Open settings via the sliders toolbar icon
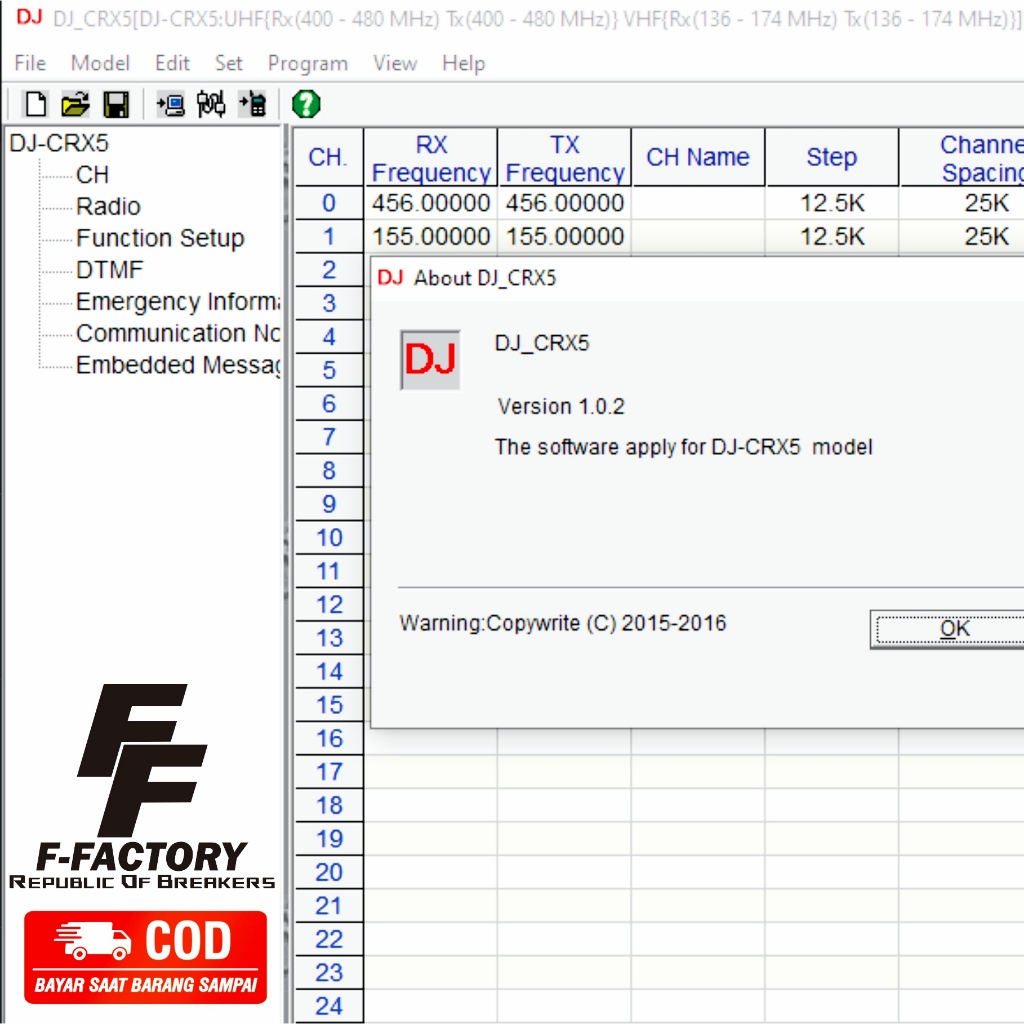 (x=211, y=105)
